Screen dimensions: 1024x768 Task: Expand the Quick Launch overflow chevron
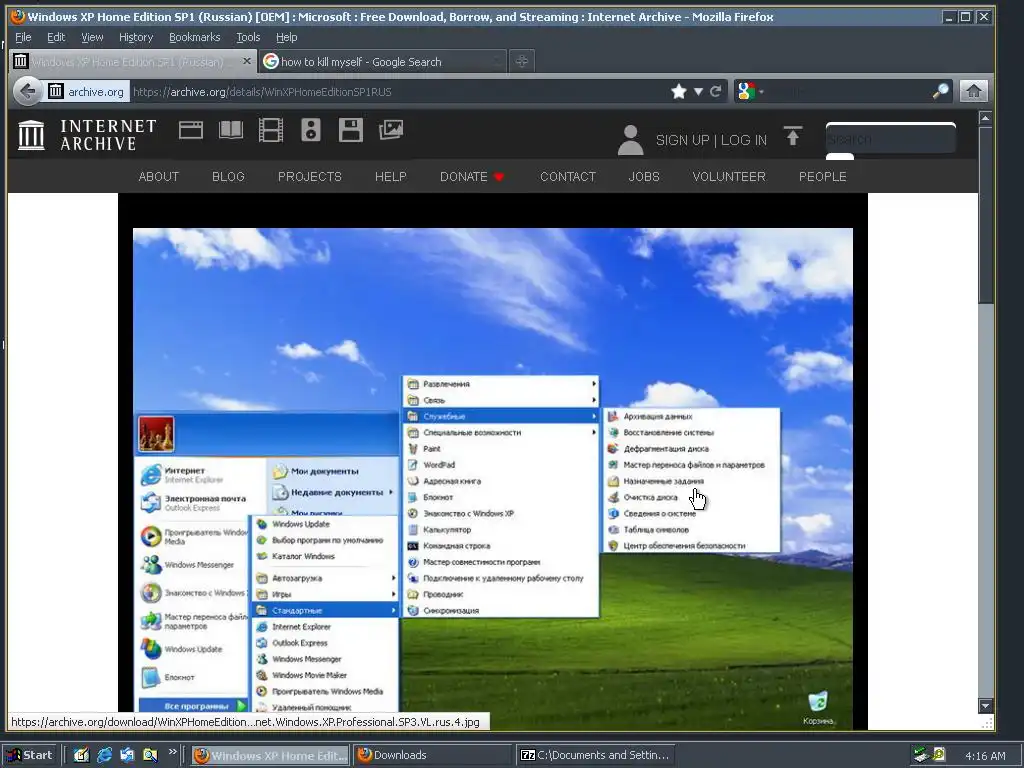click(172, 752)
